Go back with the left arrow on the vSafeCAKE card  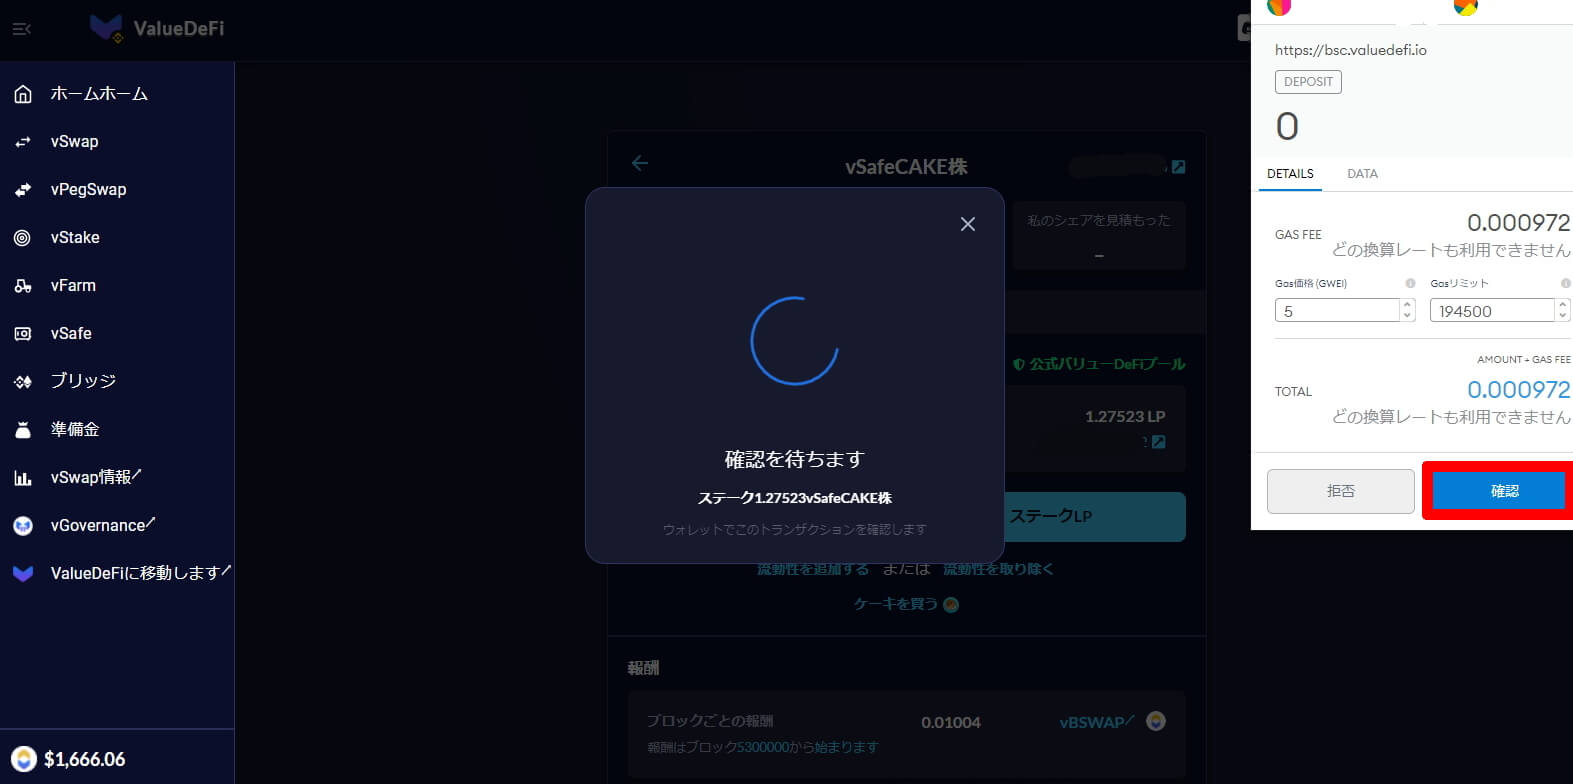click(x=640, y=163)
